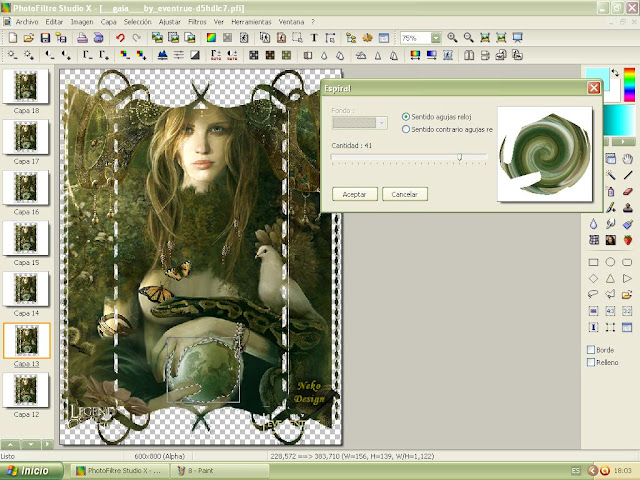
Task: Pick the blur water drop tool
Action: (593, 224)
